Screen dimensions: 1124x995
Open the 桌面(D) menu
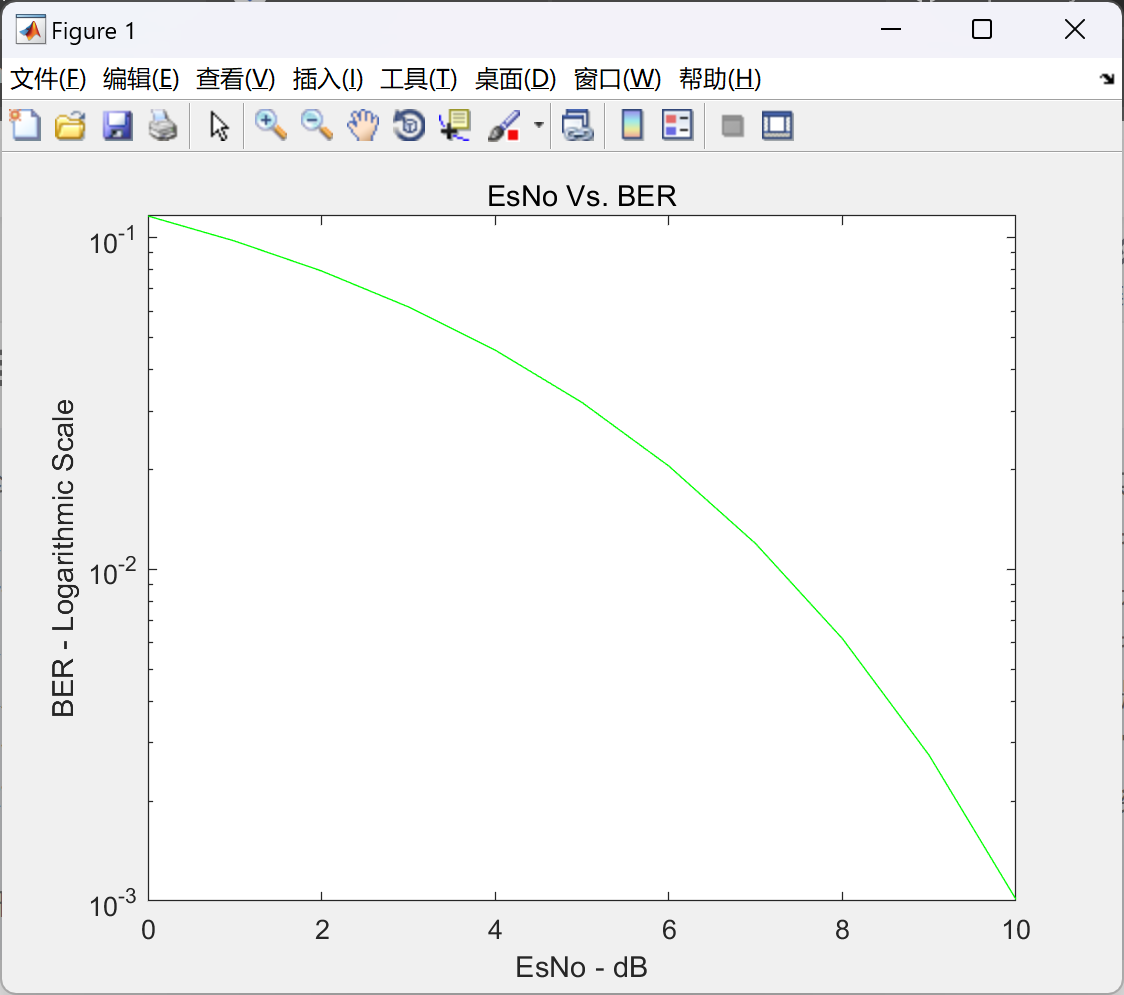tap(515, 79)
